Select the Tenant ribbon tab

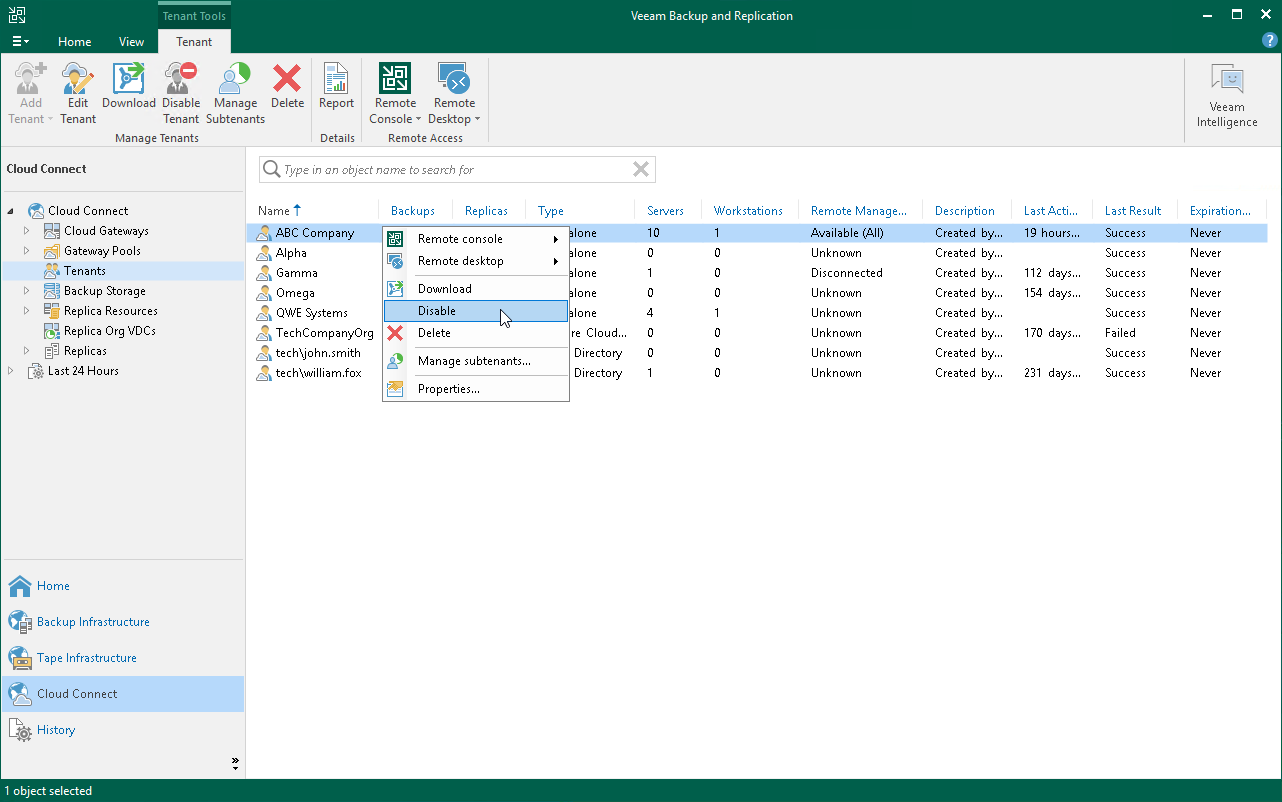pos(194,42)
